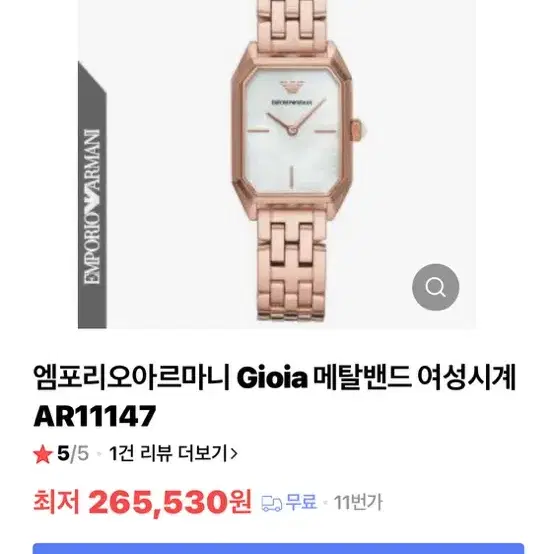Click the AR11147 model number
This screenshot has width=554, height=554.
point(95,416)
